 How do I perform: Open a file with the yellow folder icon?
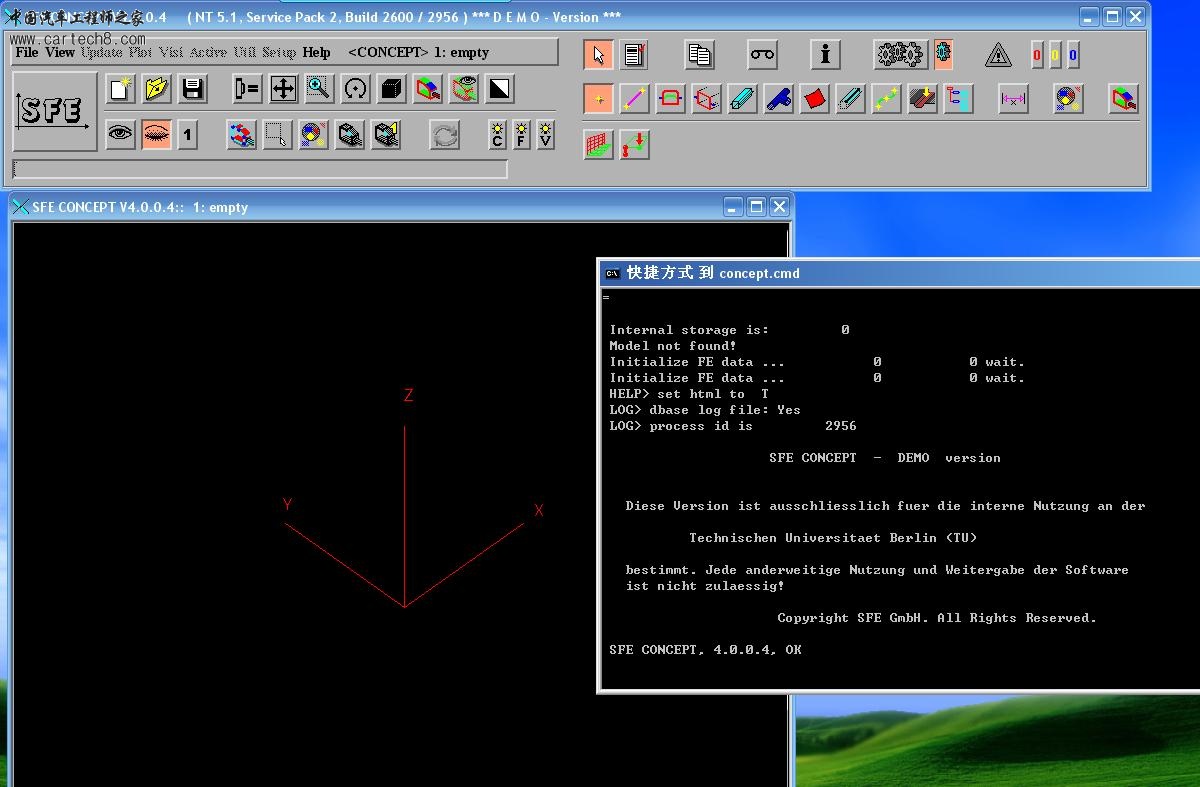[157, 89]
